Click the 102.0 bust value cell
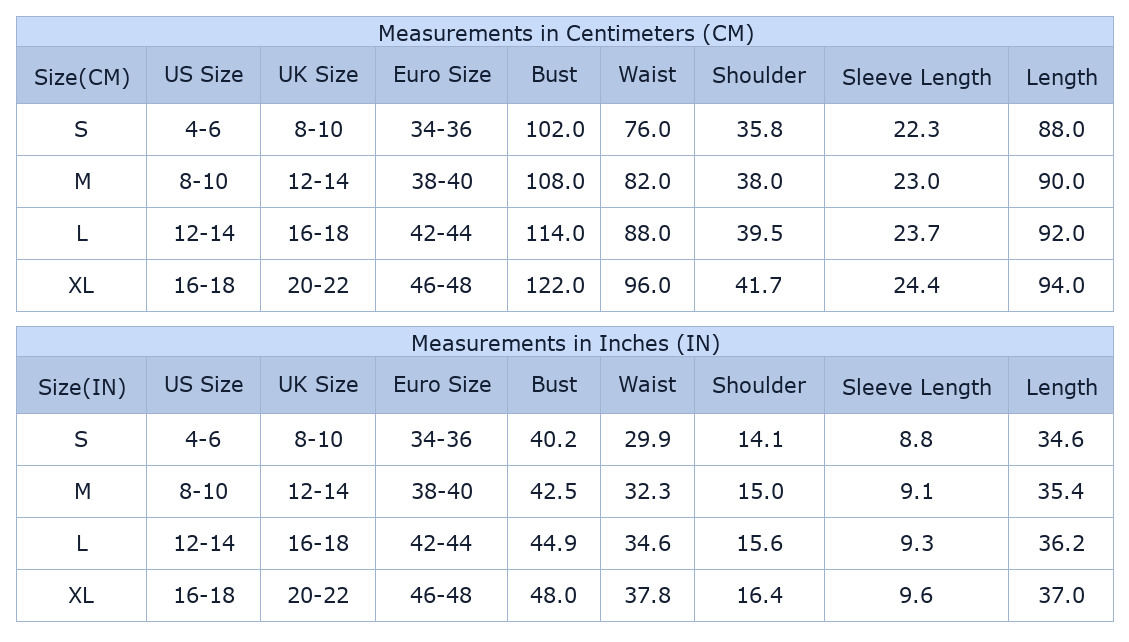The height and width of the screenshot is (642, 1129). pos(555,130)
